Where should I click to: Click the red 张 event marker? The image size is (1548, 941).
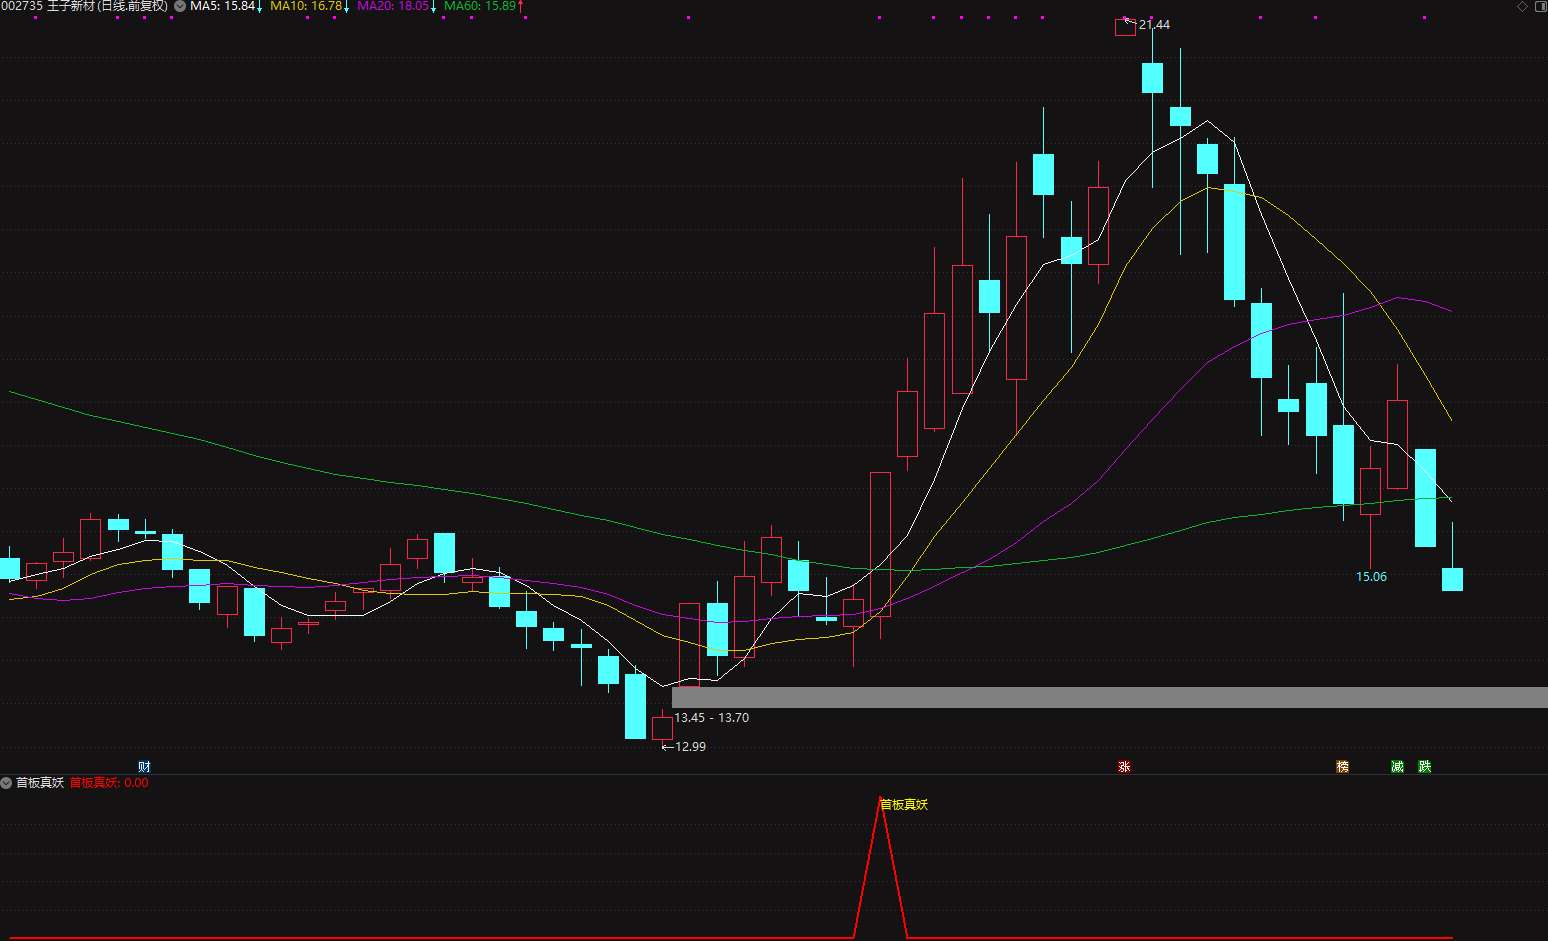tap(1124, 767)
